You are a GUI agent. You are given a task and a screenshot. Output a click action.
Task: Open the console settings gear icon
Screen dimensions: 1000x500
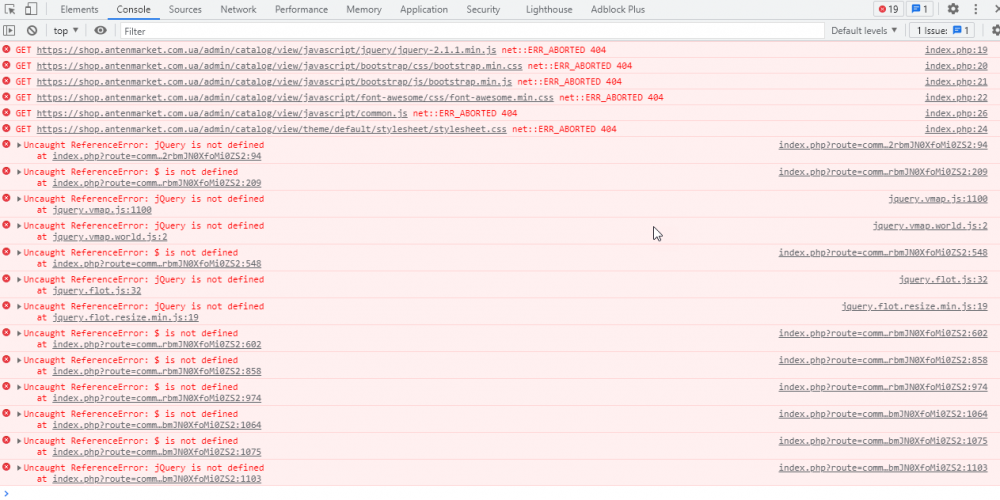coord(996,31)
